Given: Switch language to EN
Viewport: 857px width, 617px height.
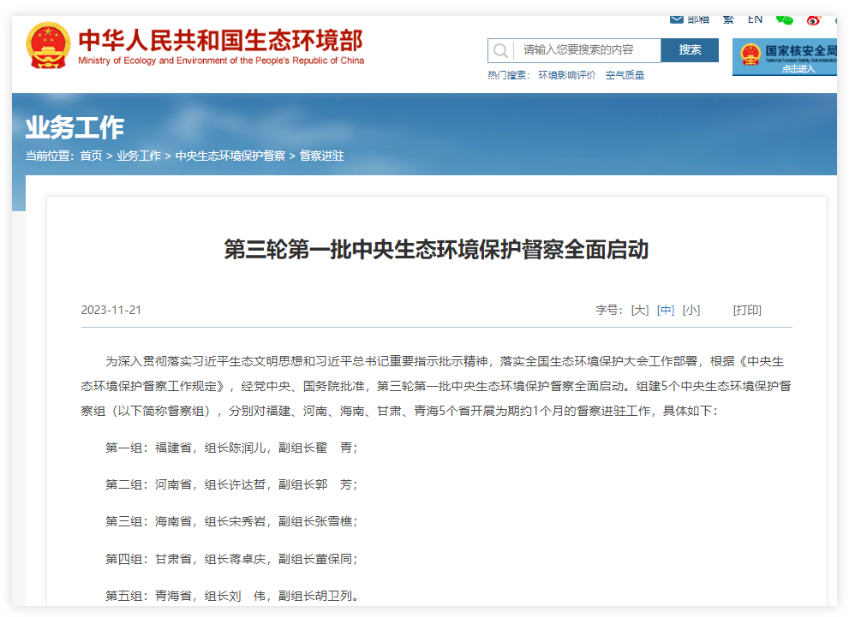Looking at the screenshot, I should click(x=755, y=19).
